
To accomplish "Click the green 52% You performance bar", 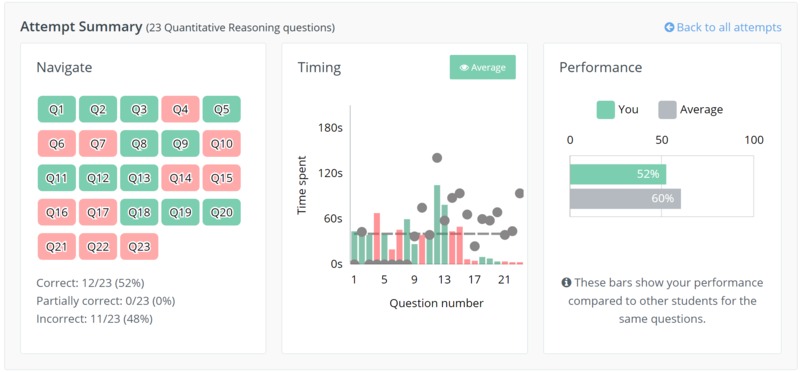I will click(618, 174).
